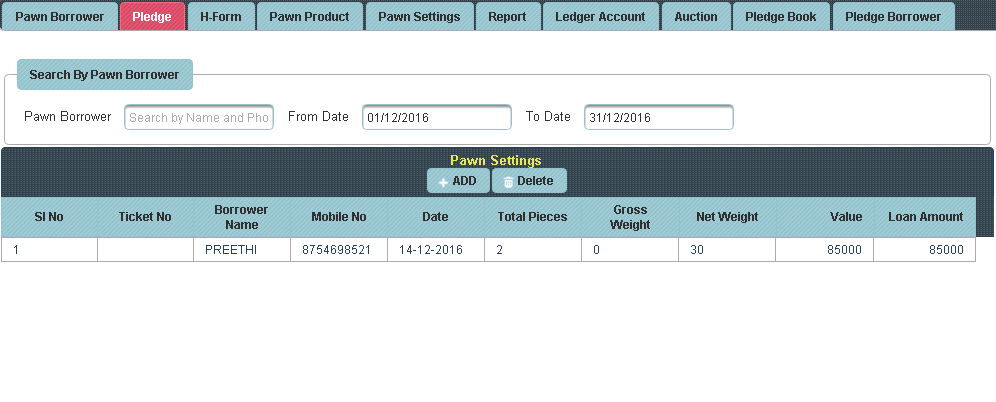This screenshot has height=402, width=996.
Task: Click the active Pledge tab
Action: [152, 17]
